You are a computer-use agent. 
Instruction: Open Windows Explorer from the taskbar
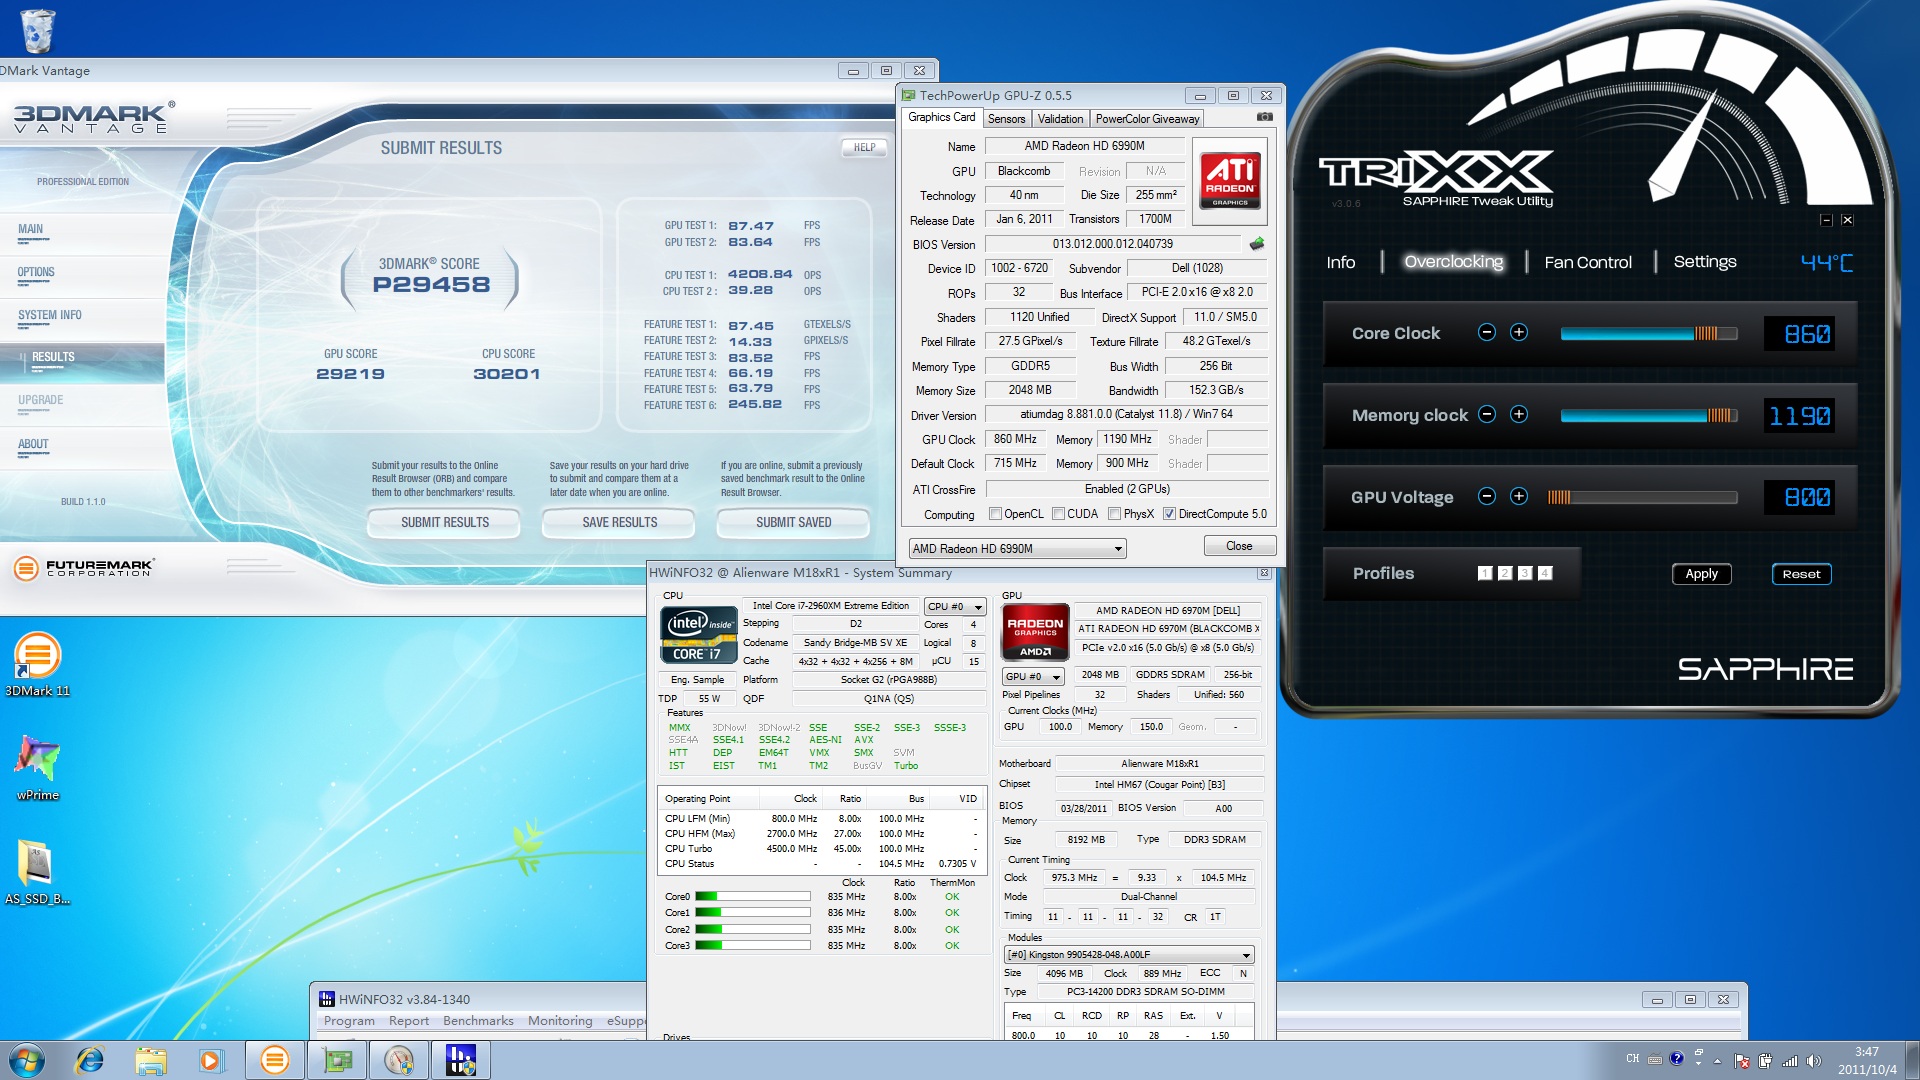pyautogui.click(x=151, y=1060)
